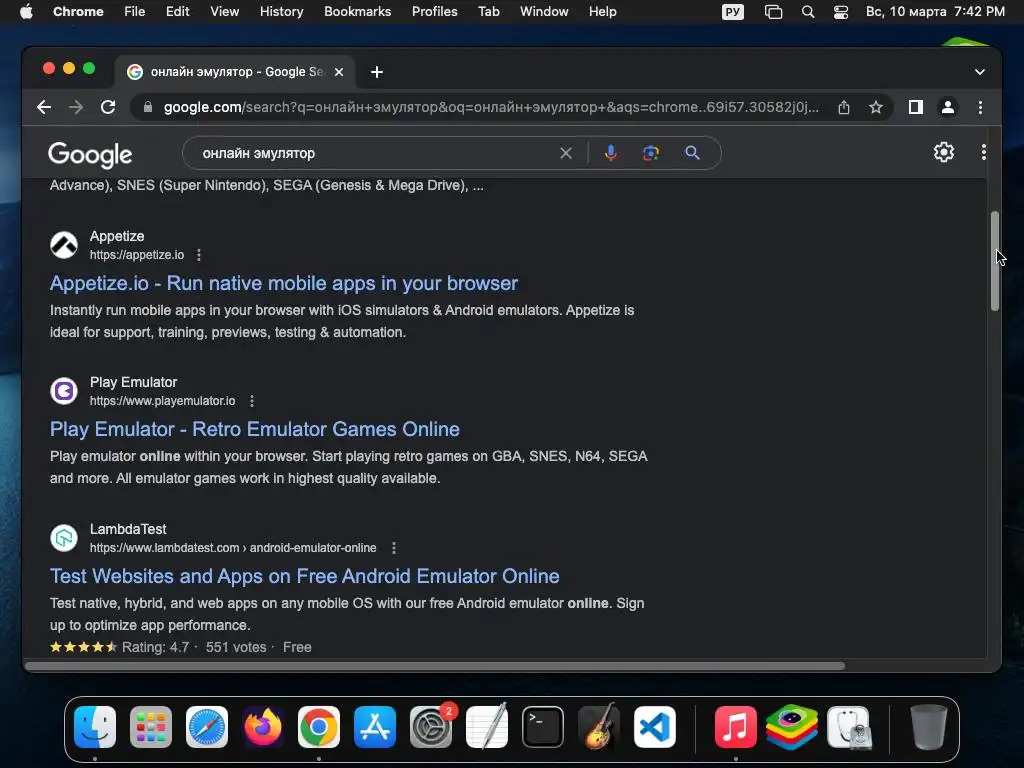
Task: Open Google quick settings gear
Action: pos(944,152)
